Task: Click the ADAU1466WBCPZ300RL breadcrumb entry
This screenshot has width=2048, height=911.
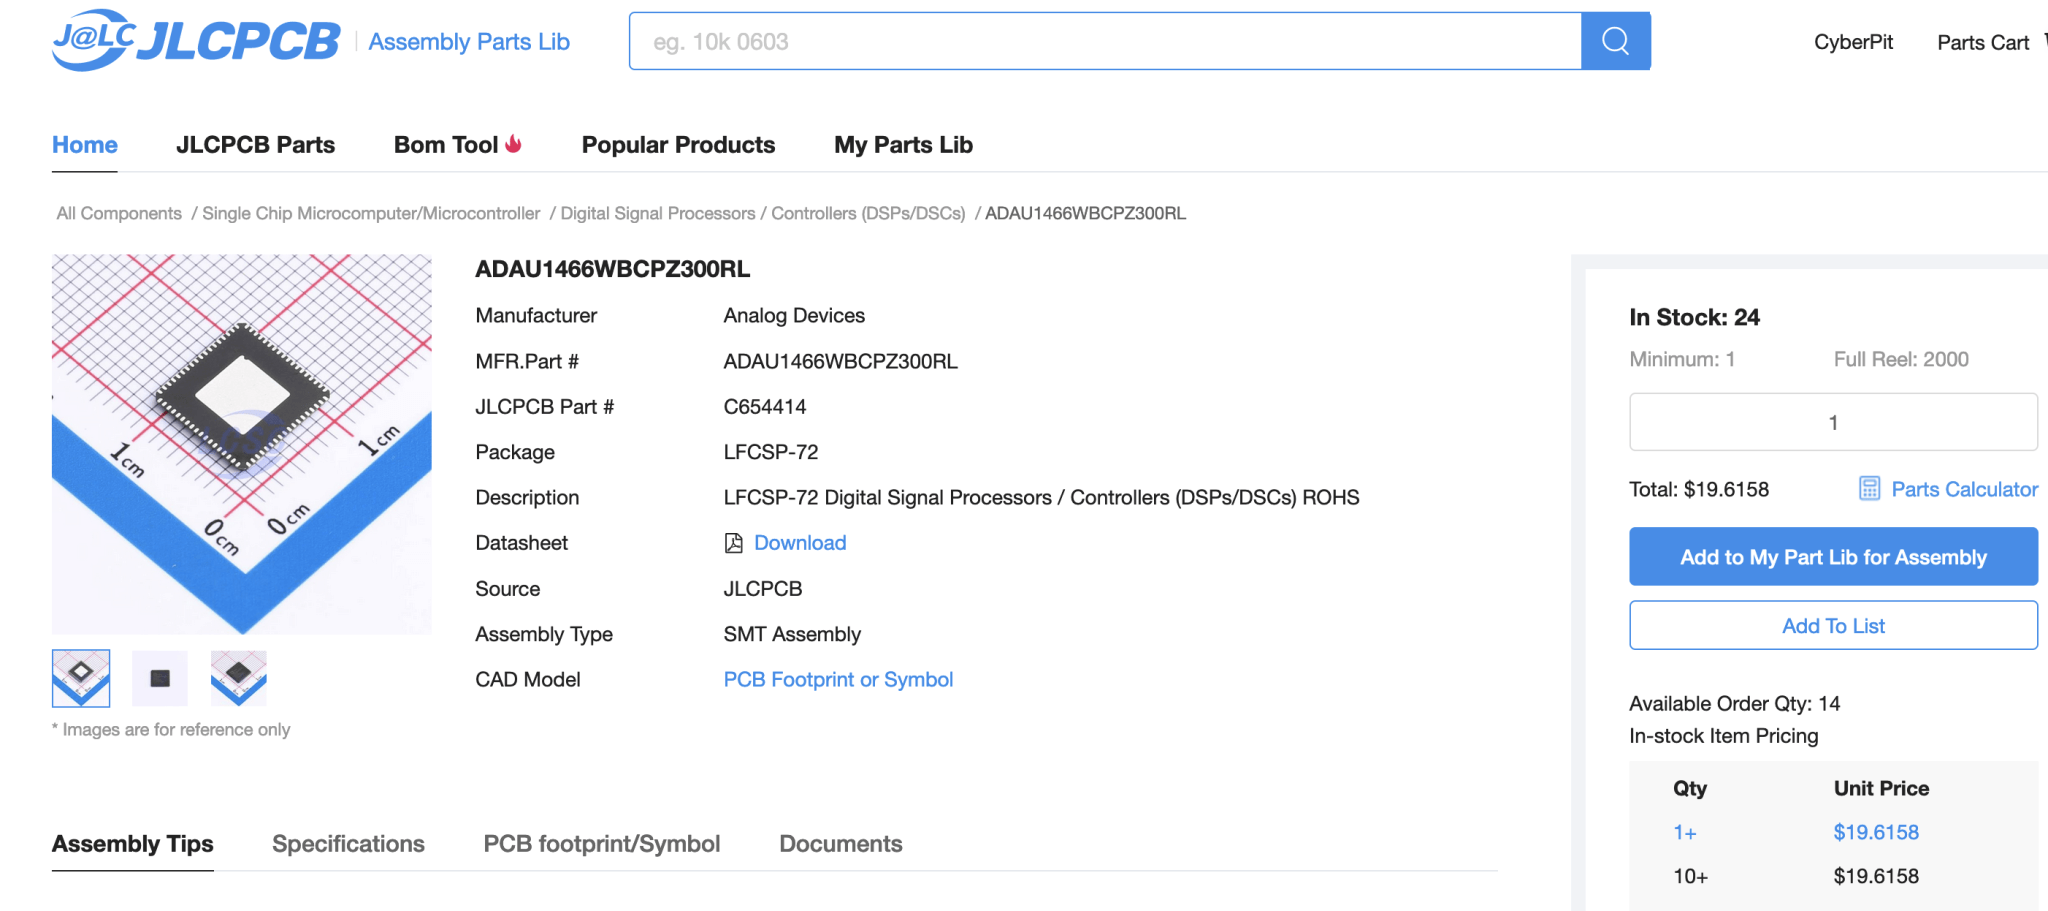Action: coord(1085,213)
